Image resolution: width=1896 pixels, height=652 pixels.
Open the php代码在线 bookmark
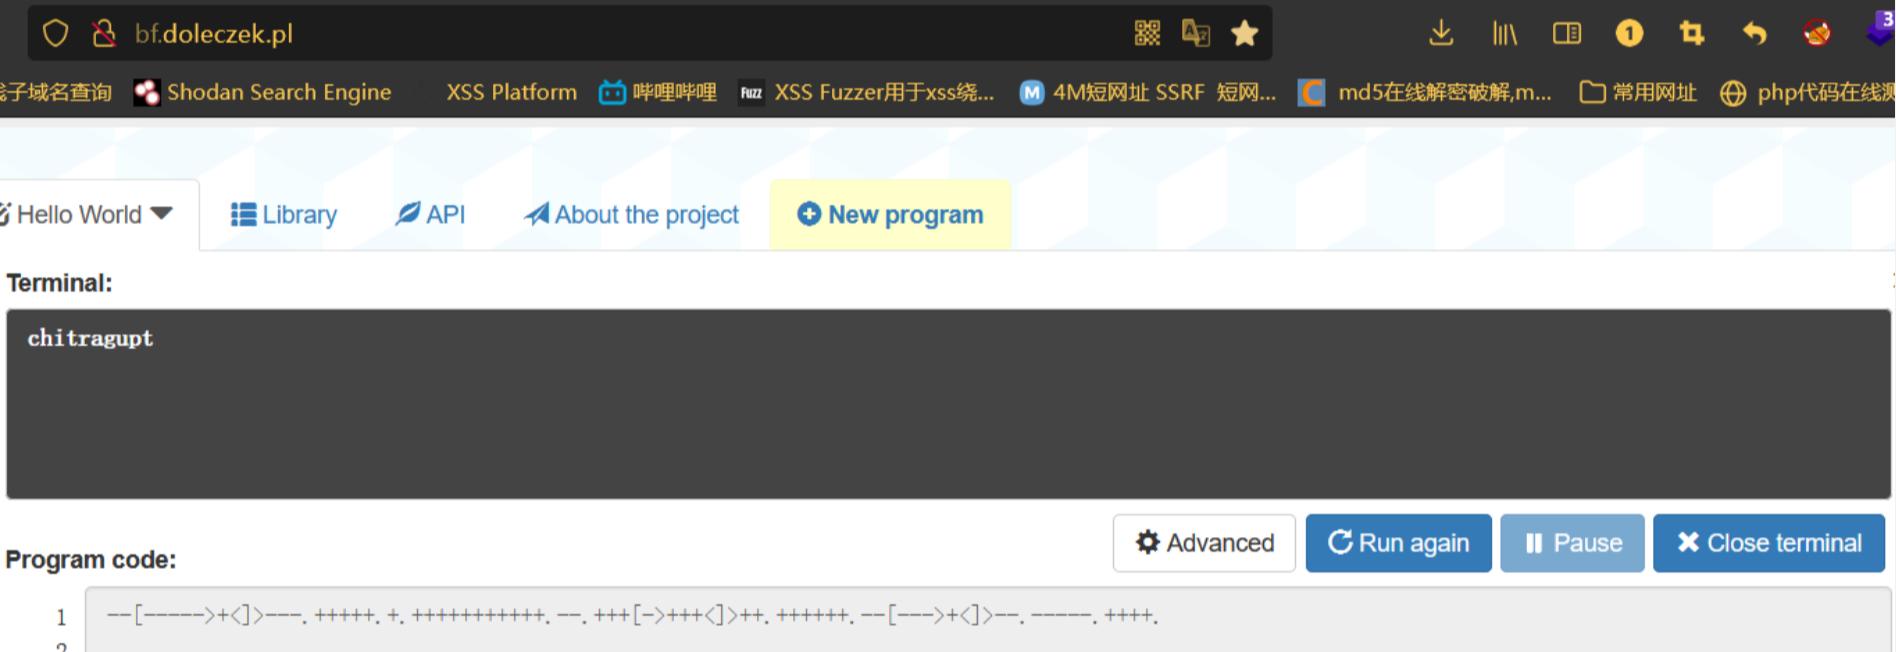click(1807, 93)
